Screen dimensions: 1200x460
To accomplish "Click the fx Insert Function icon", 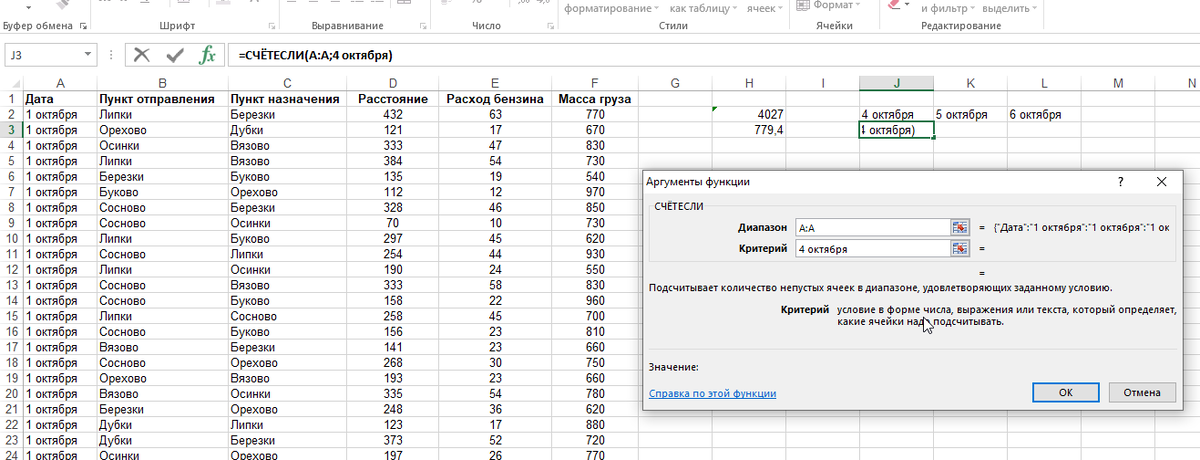I will (x=207, y=55).
